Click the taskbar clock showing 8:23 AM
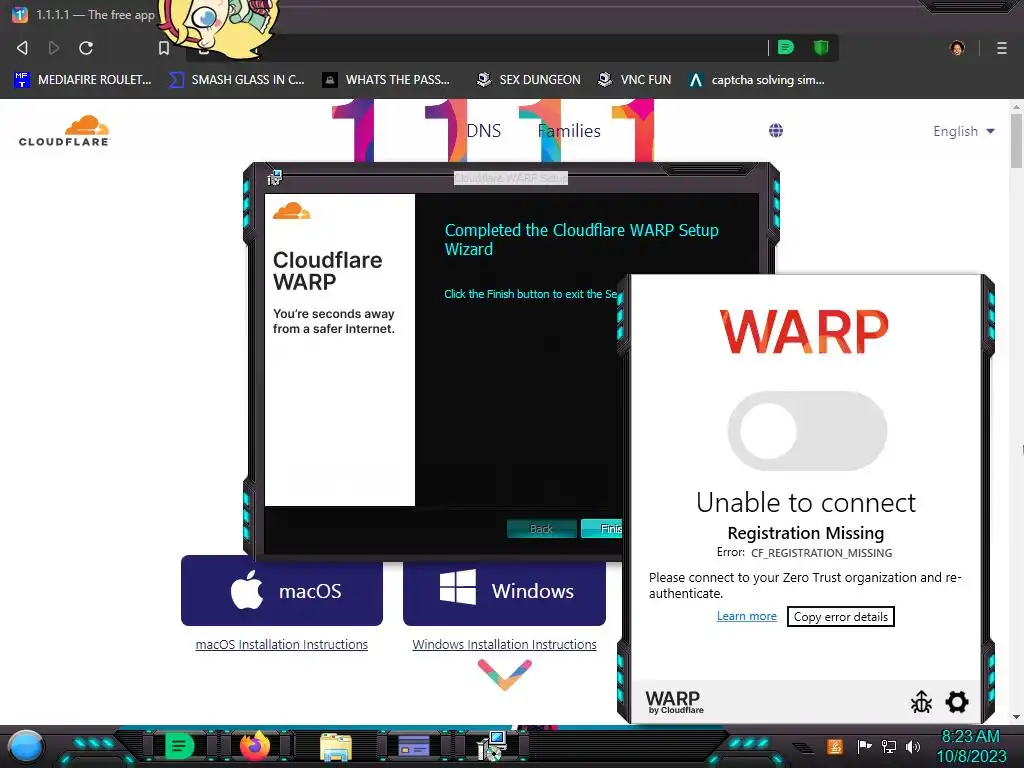Viewport: 1024px width, 768px height. [x=972, y=746]
